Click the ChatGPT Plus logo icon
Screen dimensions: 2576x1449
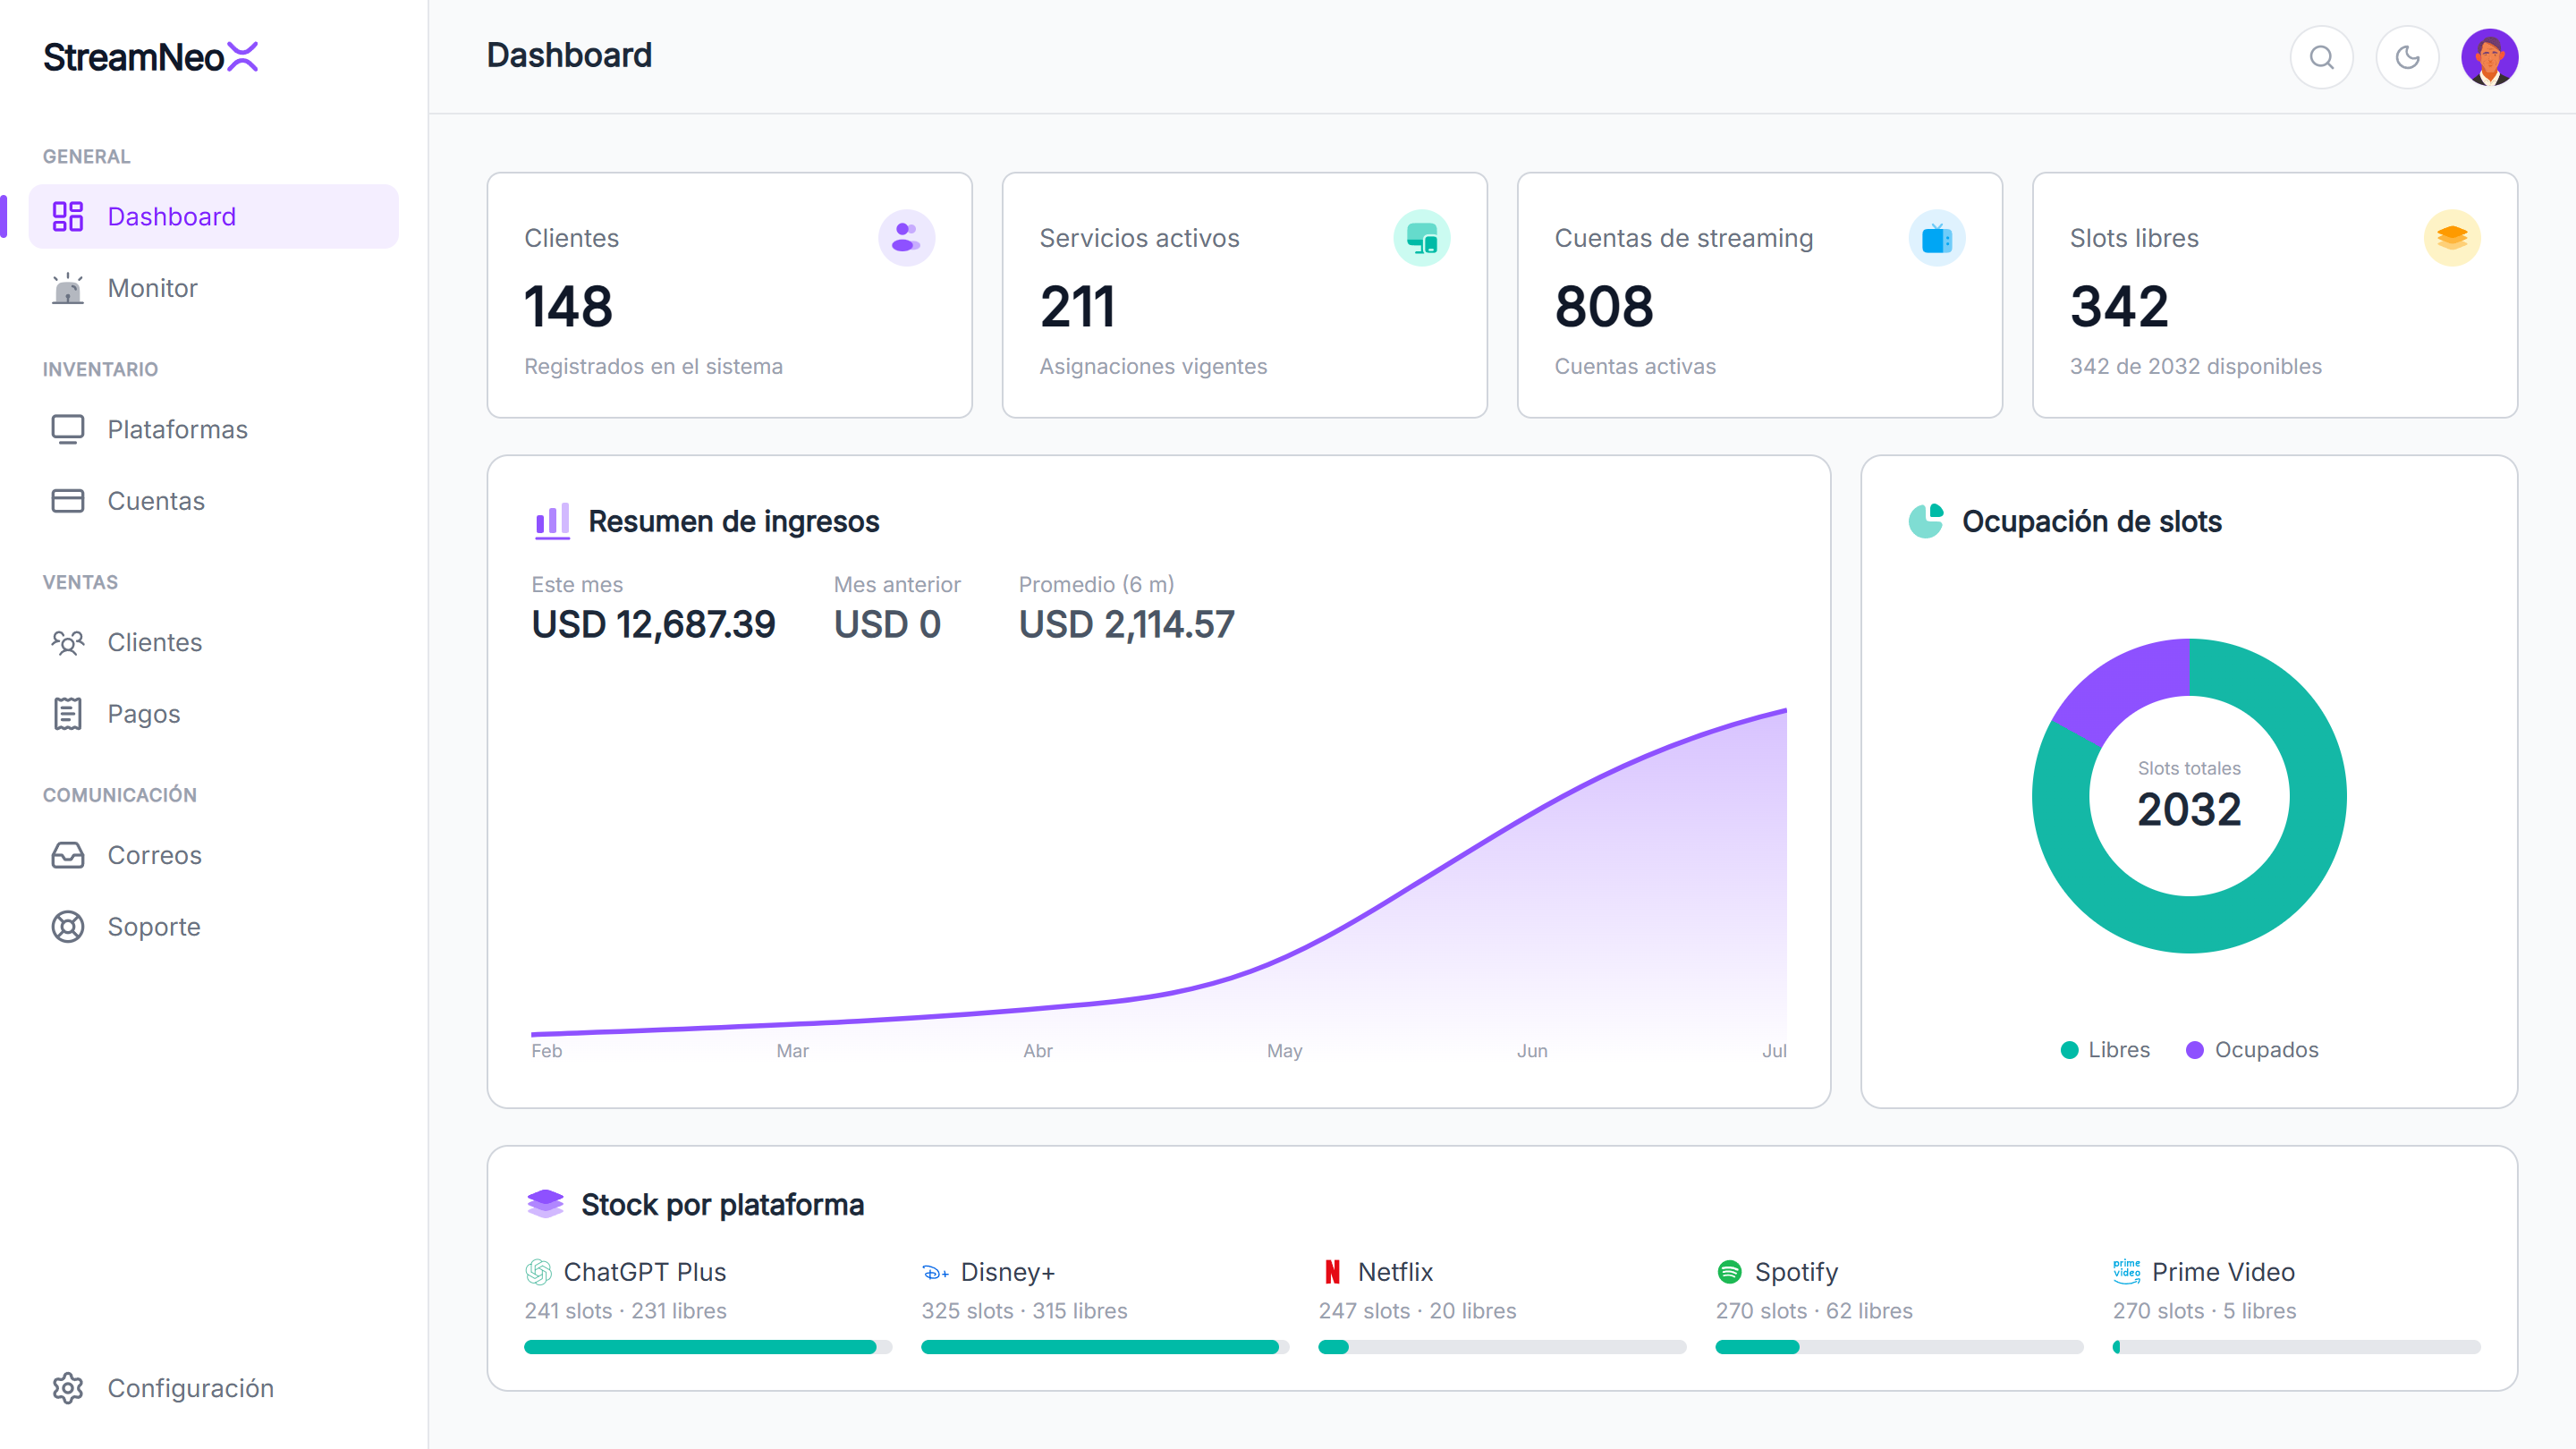[x=538, y=1272]
